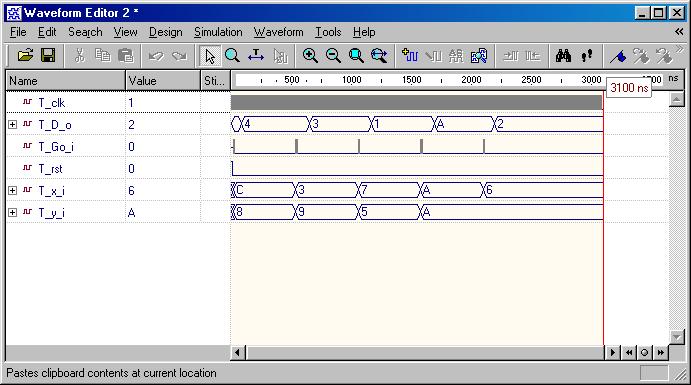The width and height of the screenshot is (691, 385).
Task: Open the Search menu
Action: coord(85,32)
